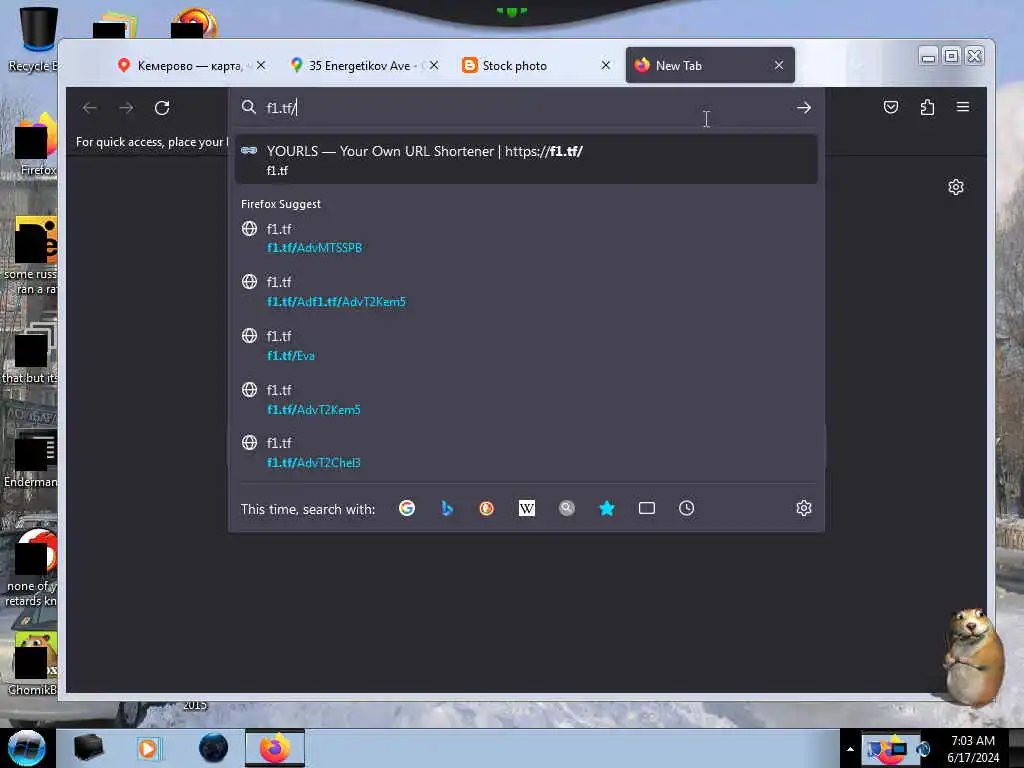Search in Bookmarks star icon

607,508
